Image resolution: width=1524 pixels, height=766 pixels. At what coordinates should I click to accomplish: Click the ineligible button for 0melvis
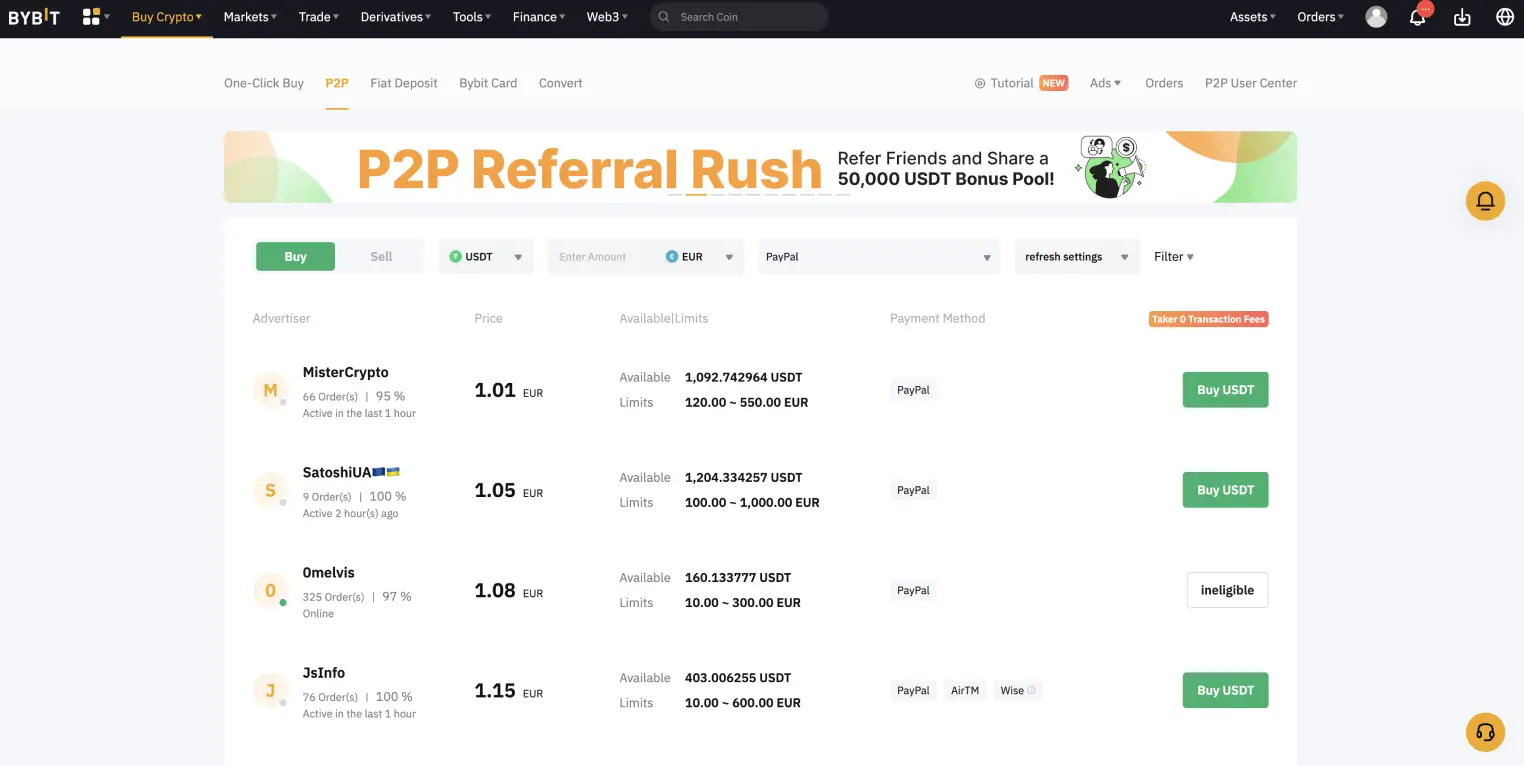click(x=1227, y=590)
